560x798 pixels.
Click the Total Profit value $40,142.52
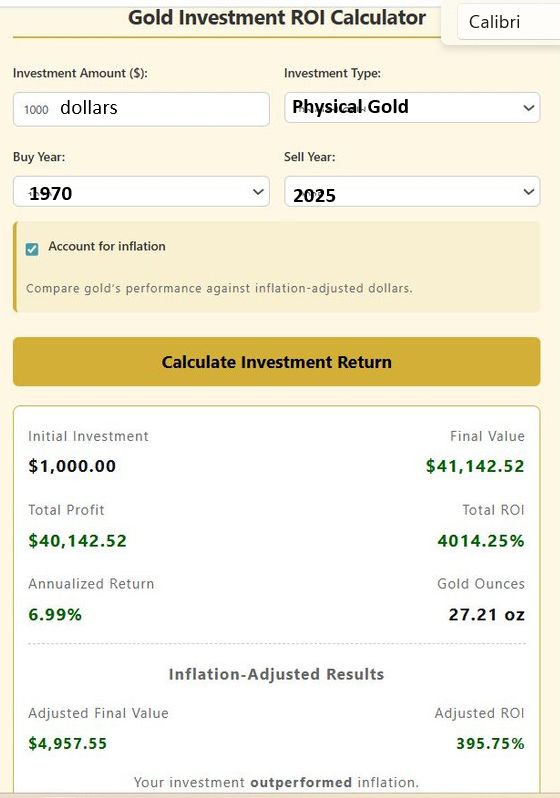(x=77, y=540)
